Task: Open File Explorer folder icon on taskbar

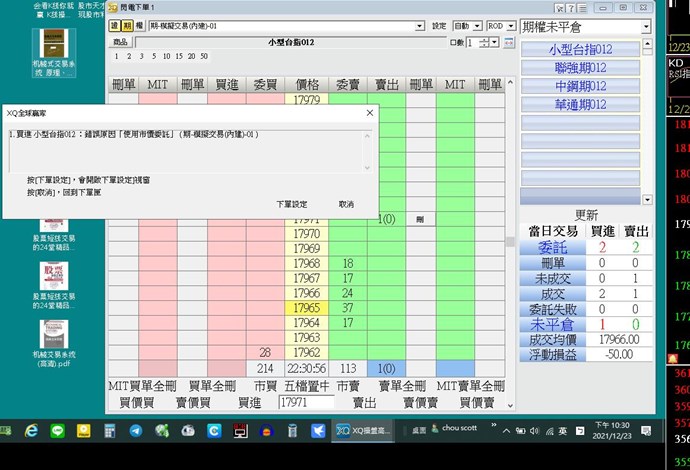Action: pos(83,431)
